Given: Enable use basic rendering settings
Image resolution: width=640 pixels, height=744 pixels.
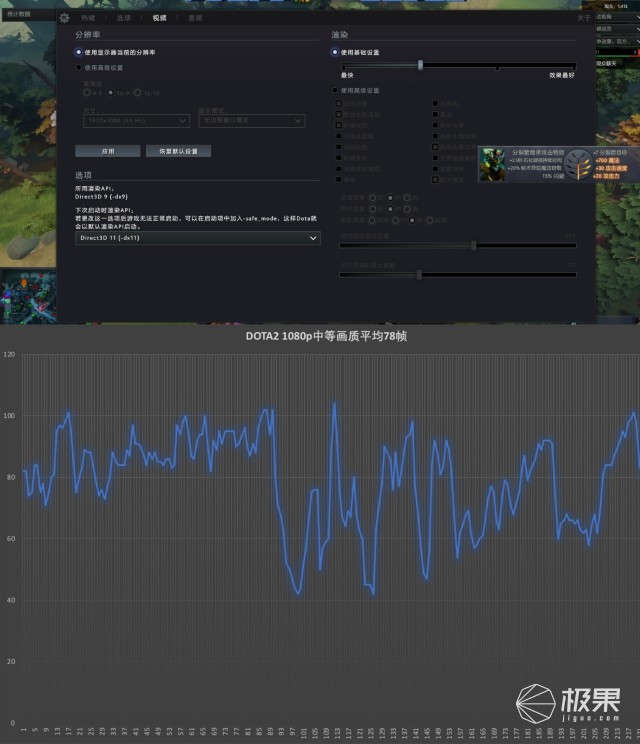Looking at the screenshot, I should 335,52.
